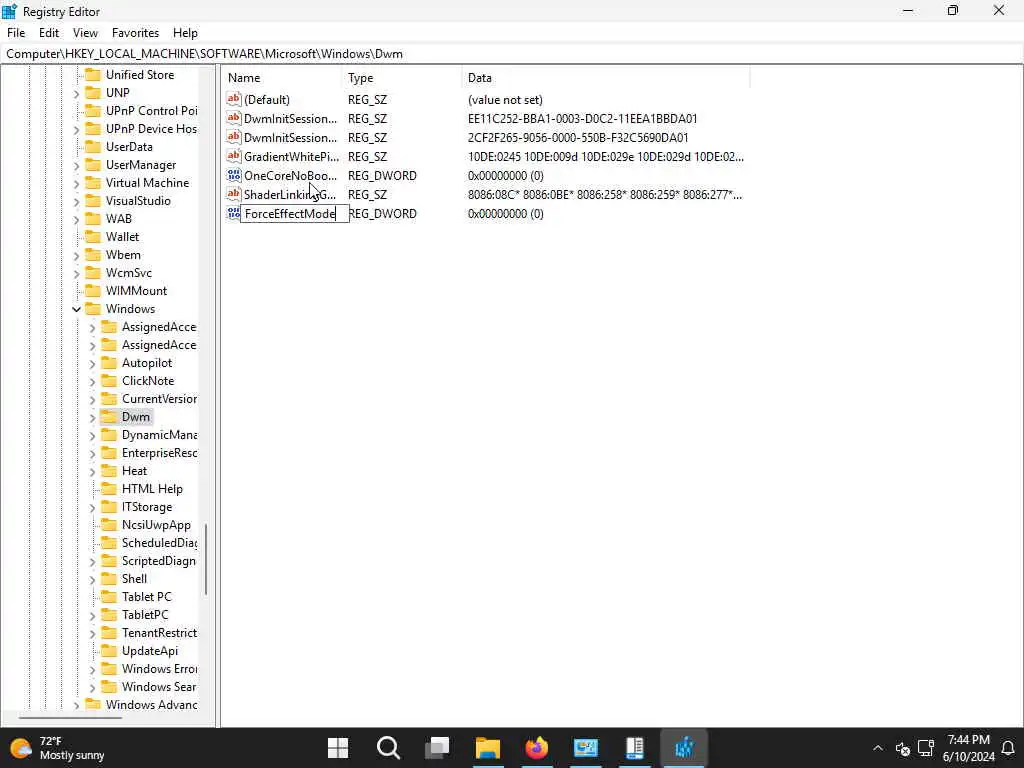Open the notification bell
Screen dimensions: 1024x768
pyautogui.click(x=1008, y=748)
